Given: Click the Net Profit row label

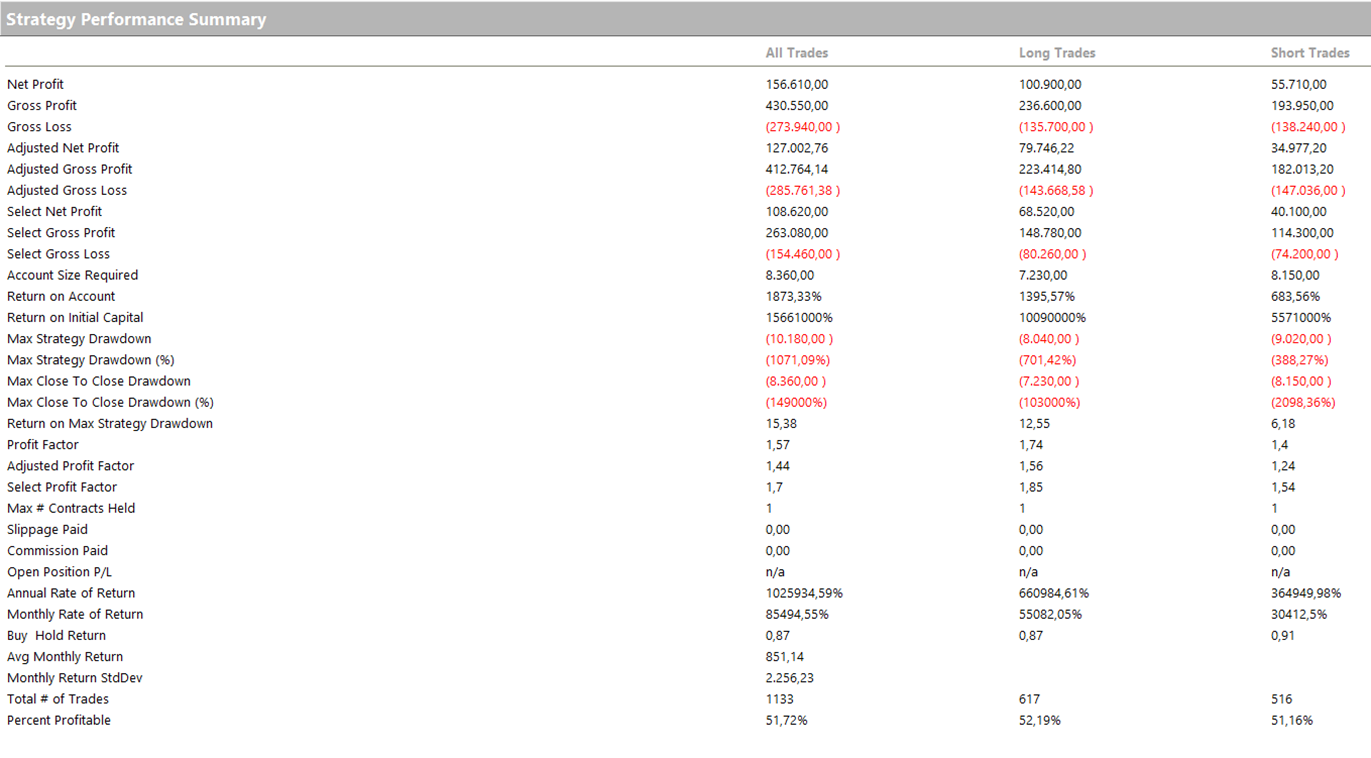Looking at the screenshot, I should (x=36, y=84).
